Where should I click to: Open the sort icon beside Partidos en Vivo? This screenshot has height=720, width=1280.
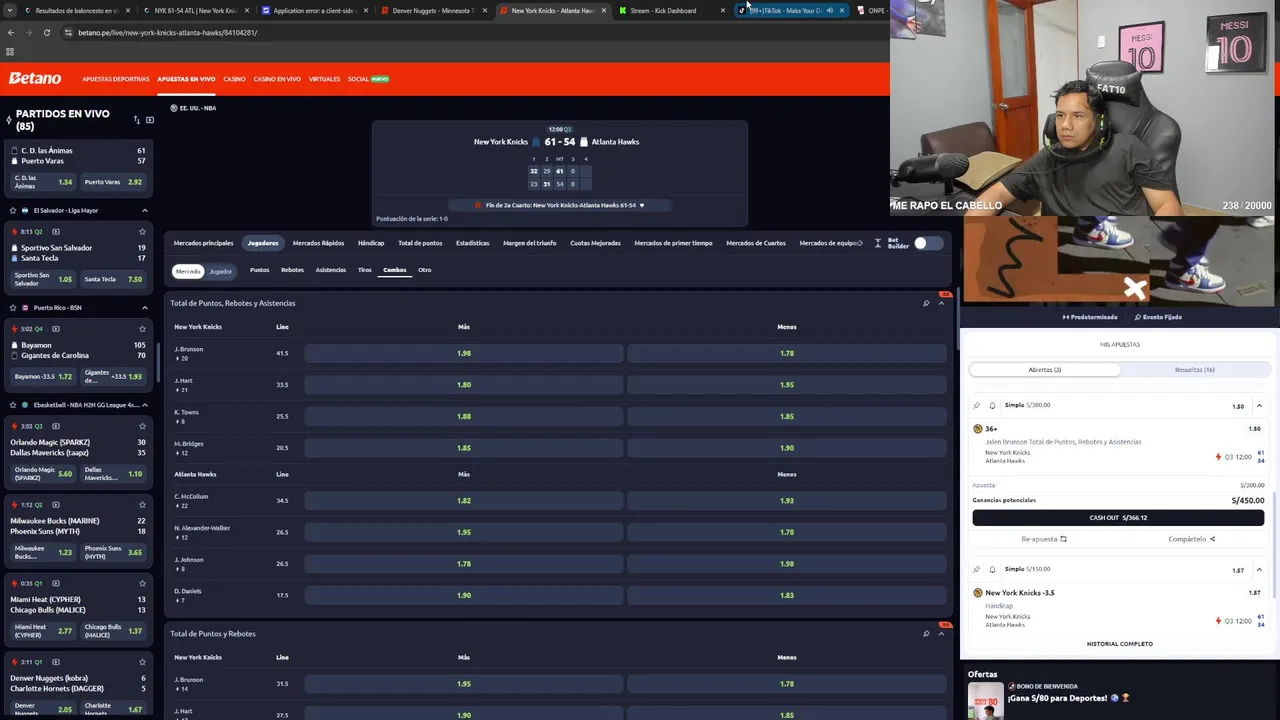click(x=136, y=120)
